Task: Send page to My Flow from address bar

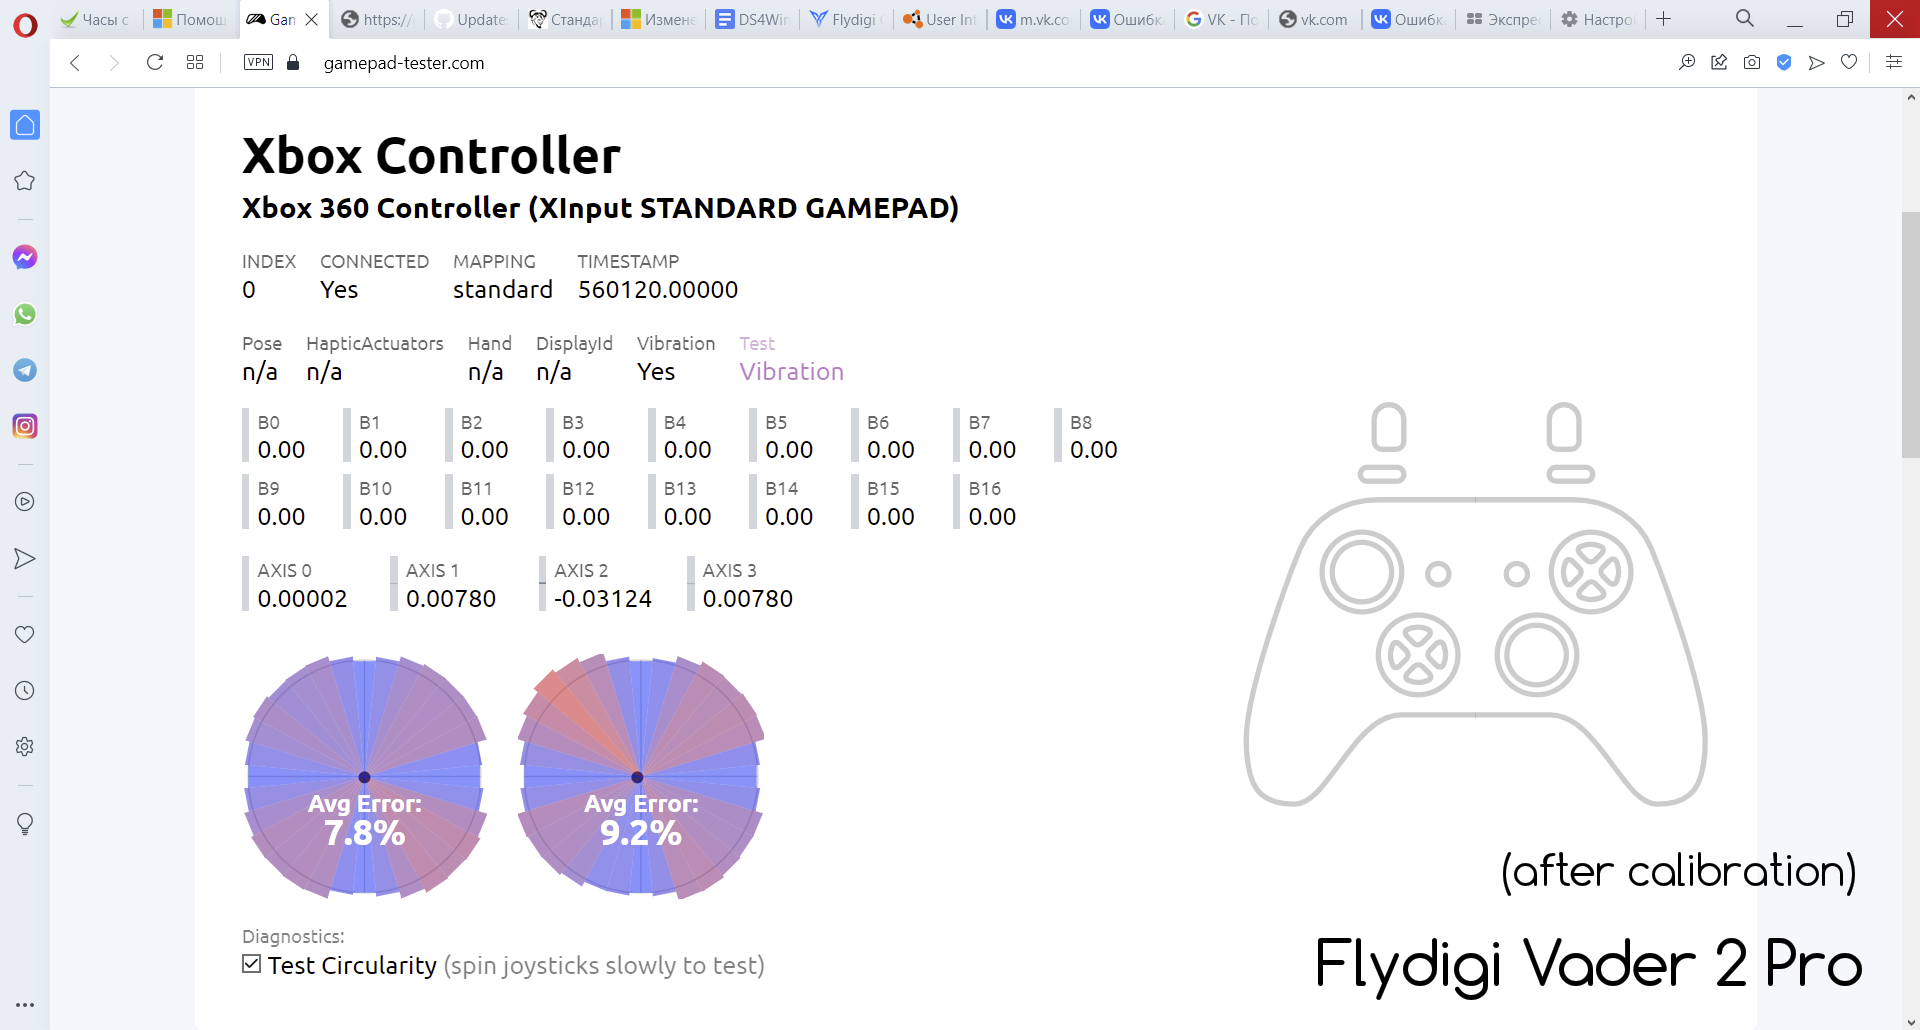Action: (1817, 63)
